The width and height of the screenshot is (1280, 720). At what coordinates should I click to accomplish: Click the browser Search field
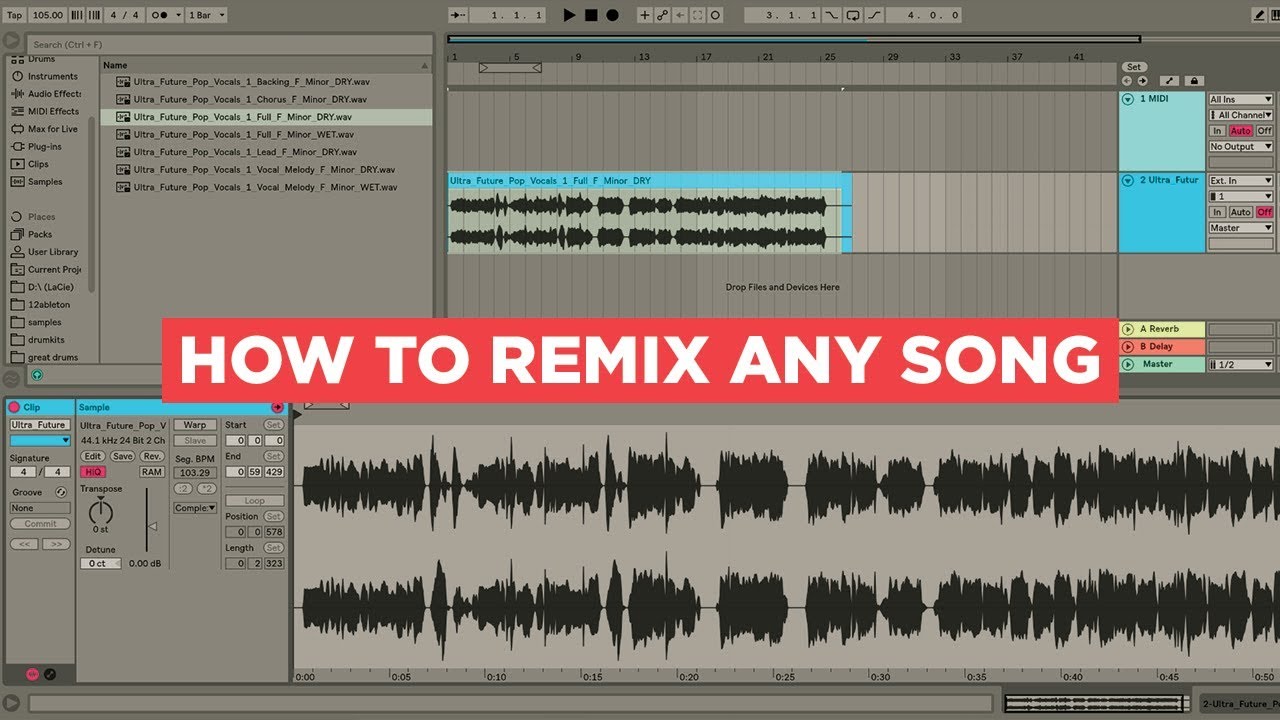point(229,44)
